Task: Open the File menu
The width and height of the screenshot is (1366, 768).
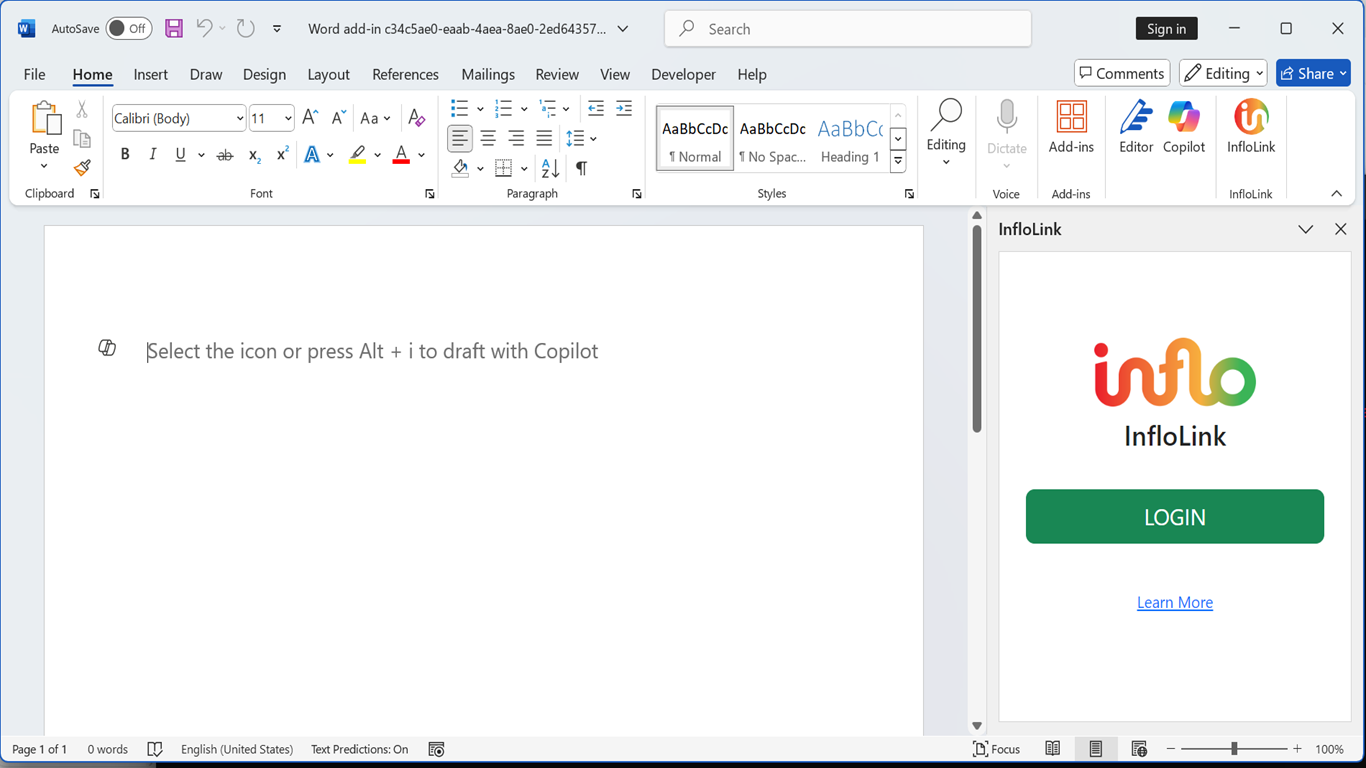Action: tap(34, 74)
